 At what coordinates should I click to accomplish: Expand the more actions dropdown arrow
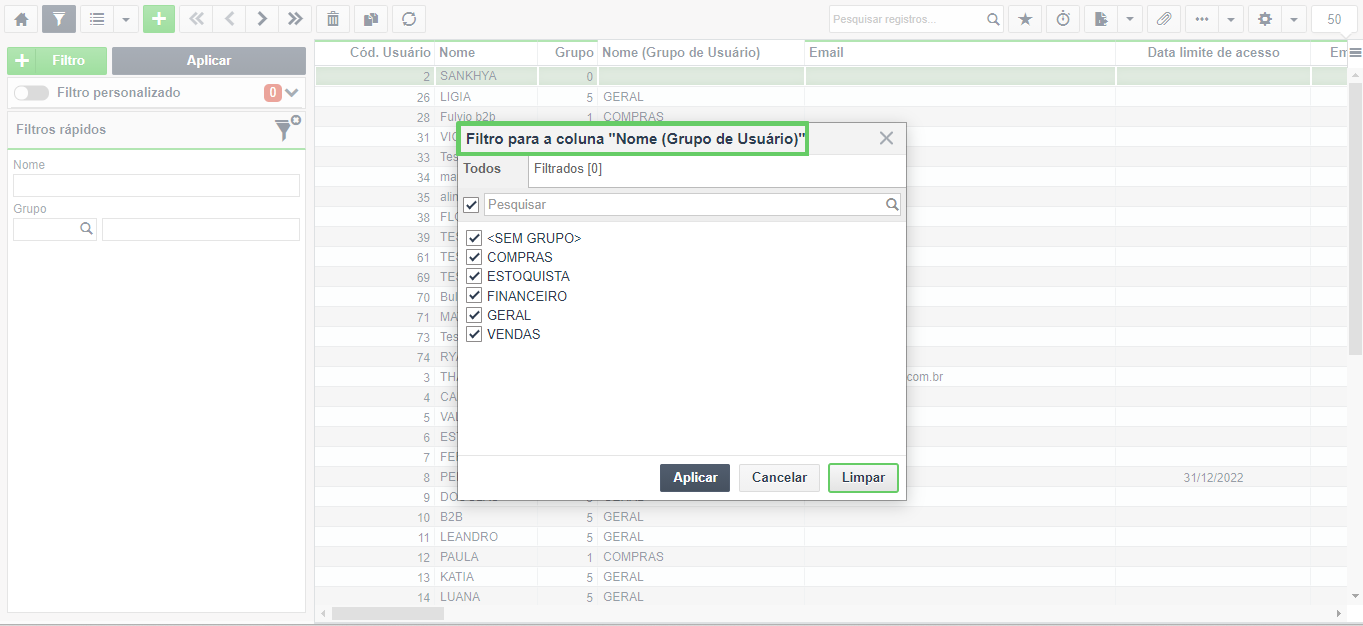click(x=1230, y=19)
